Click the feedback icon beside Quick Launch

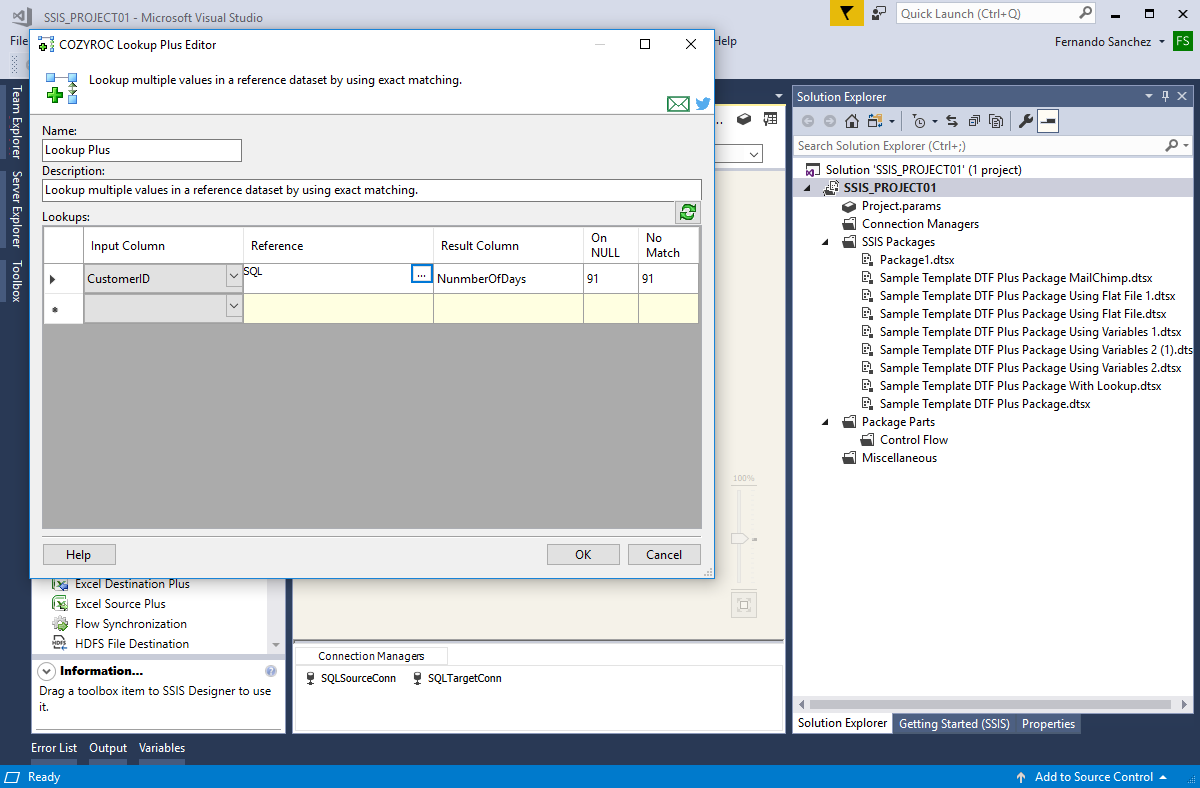(879, 13)
